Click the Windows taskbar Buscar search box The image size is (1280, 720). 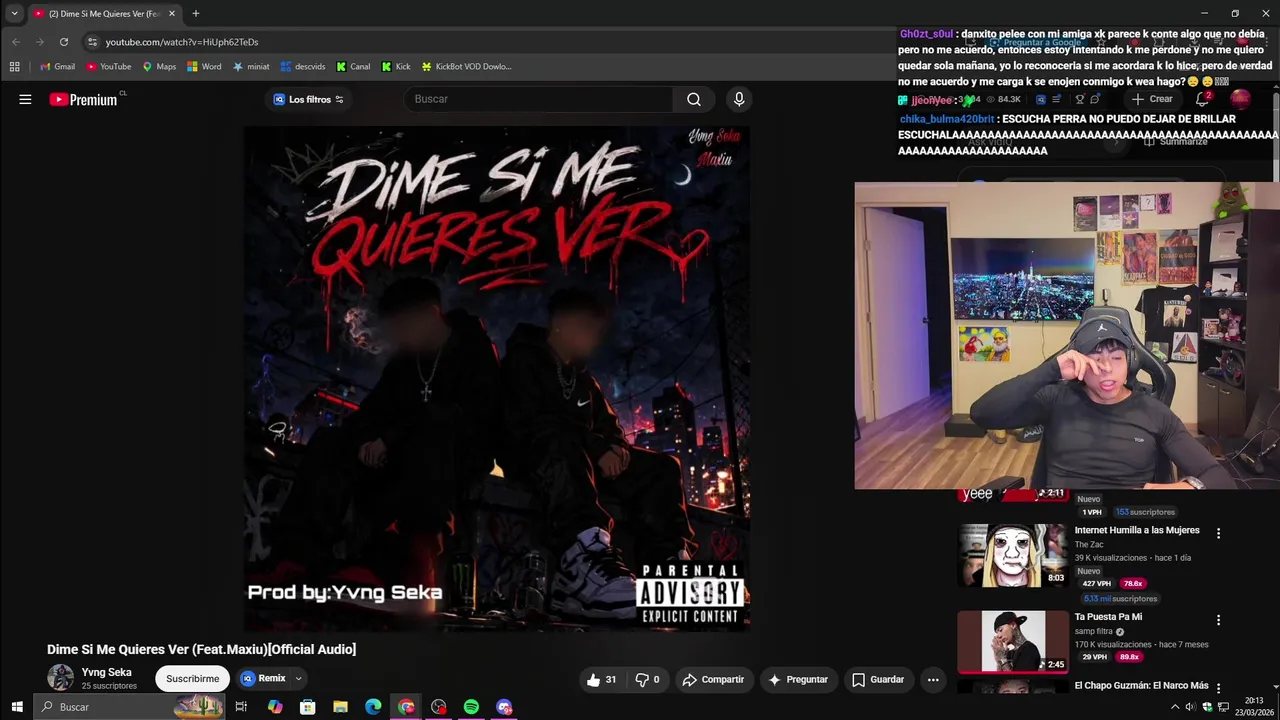pos(130,707)
